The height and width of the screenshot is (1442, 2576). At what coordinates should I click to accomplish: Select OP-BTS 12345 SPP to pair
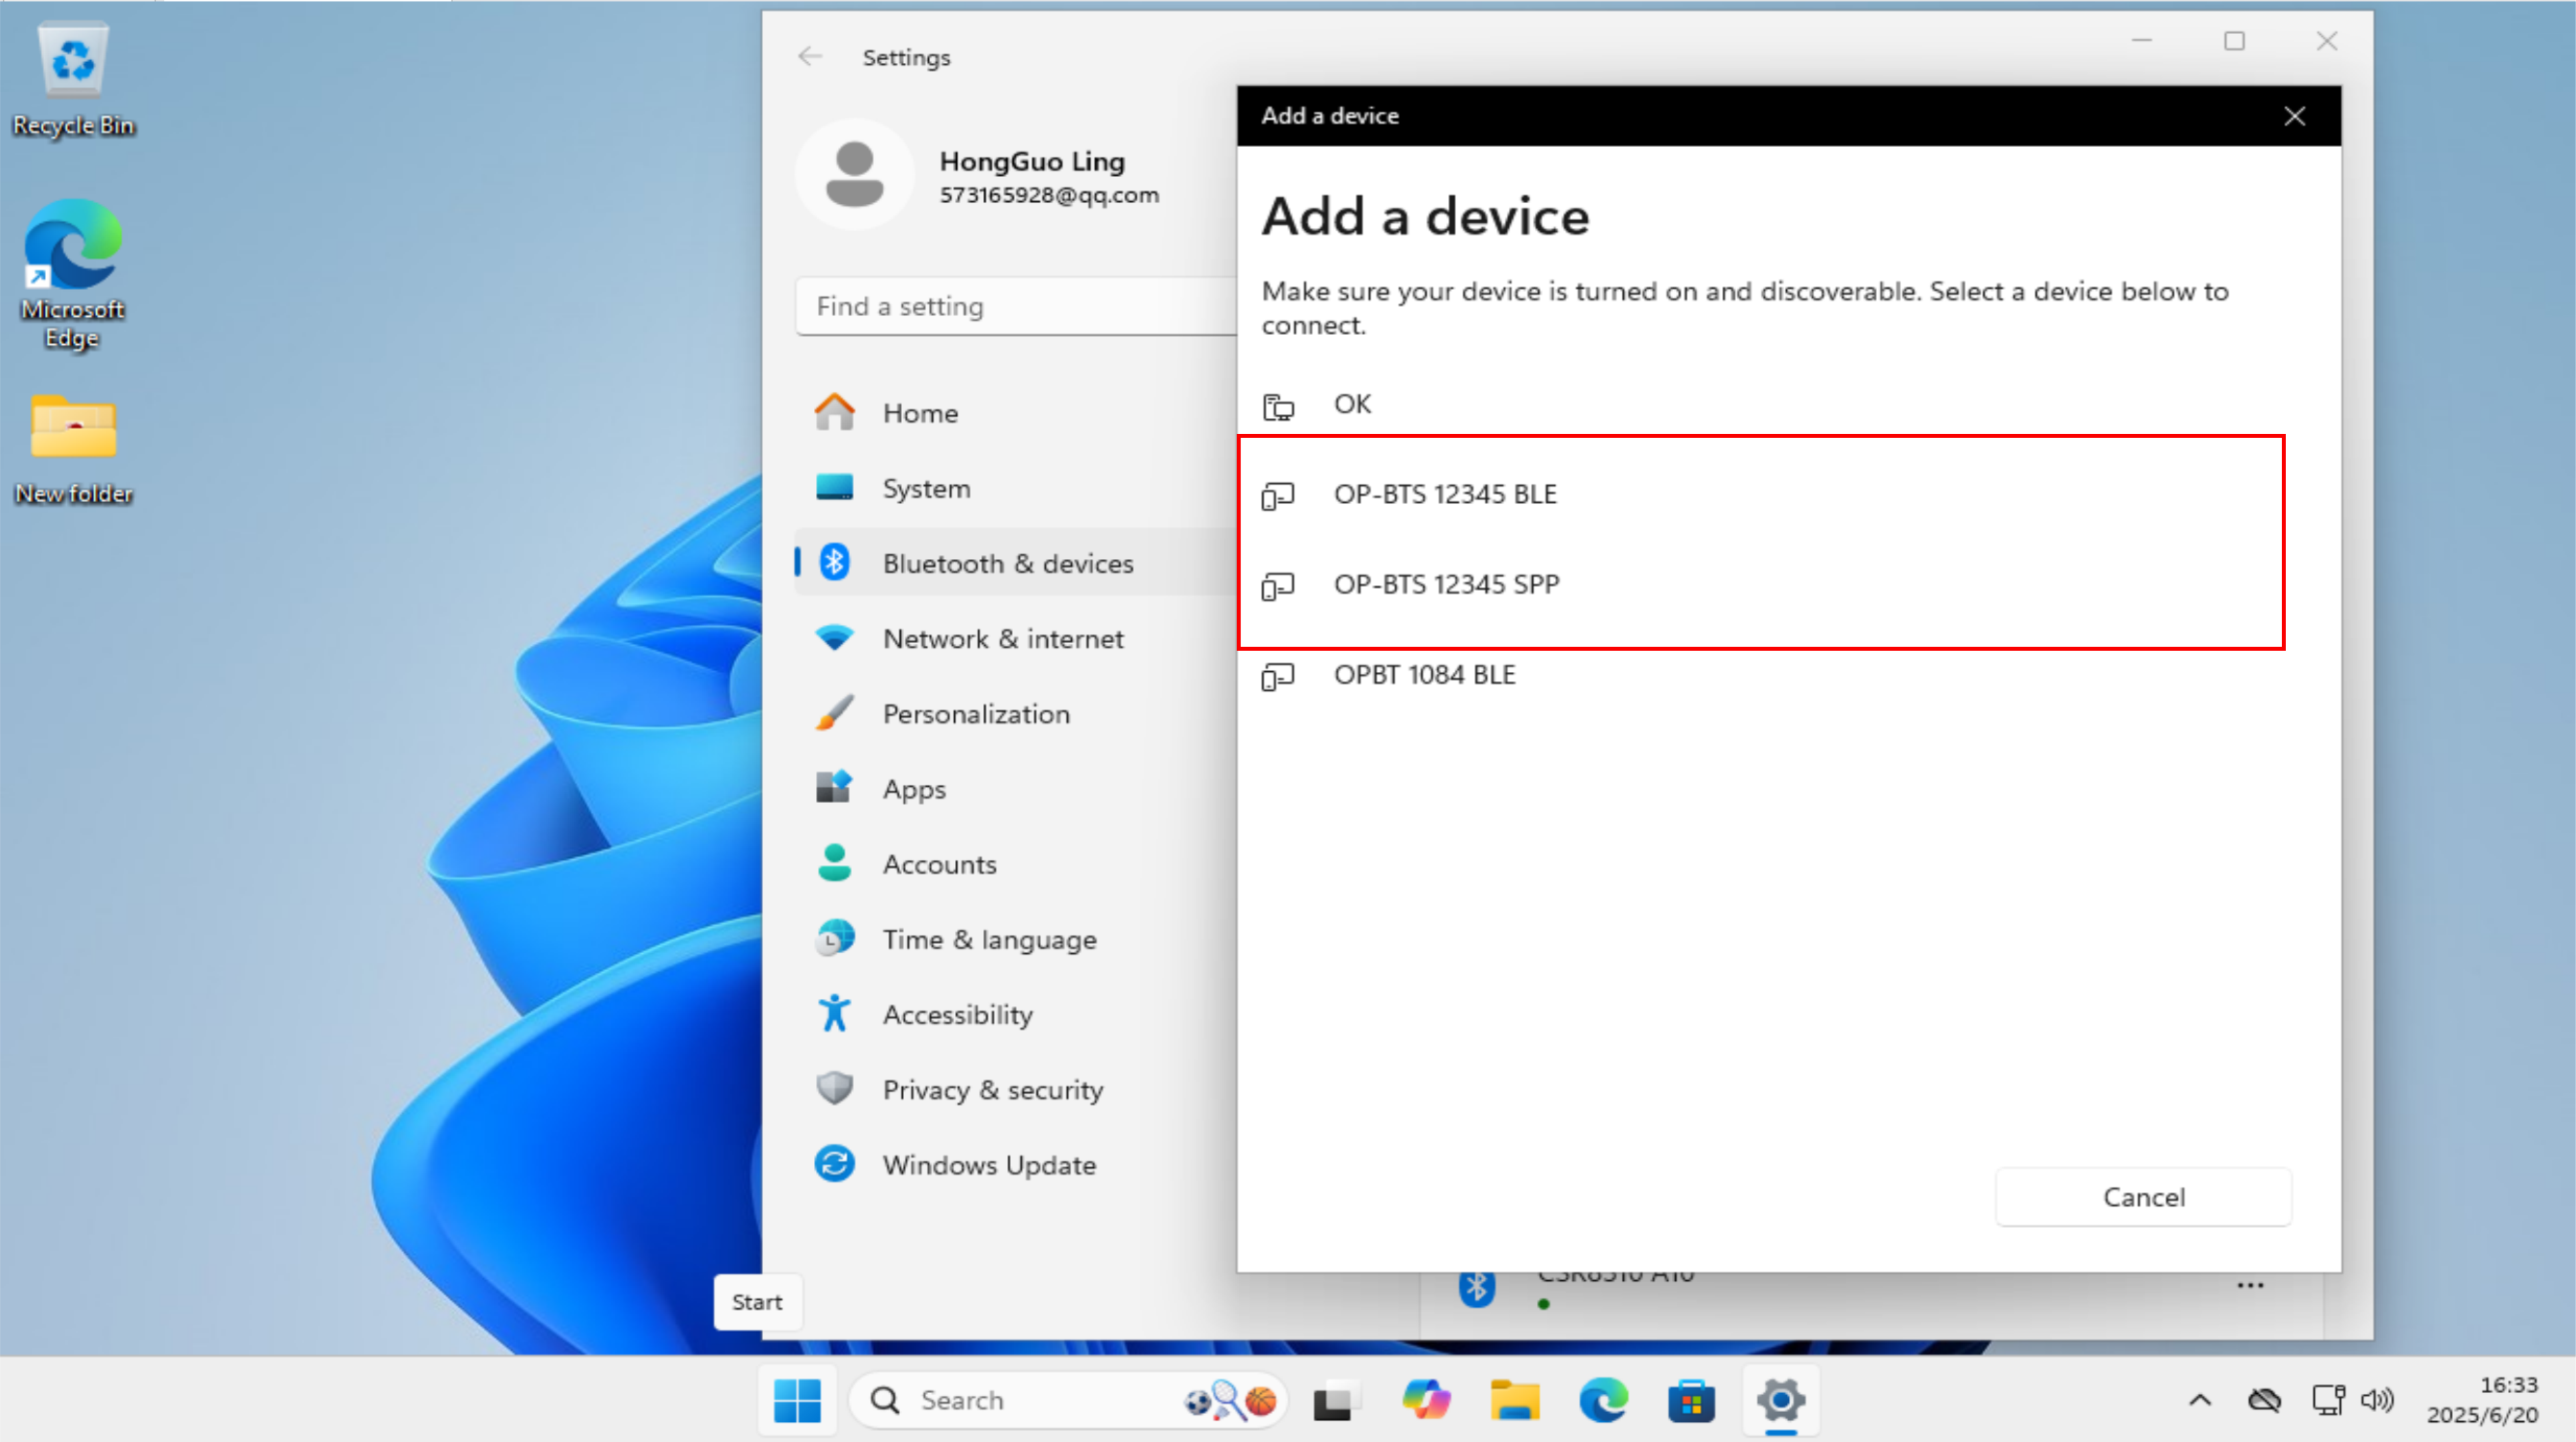(1447, 583)
